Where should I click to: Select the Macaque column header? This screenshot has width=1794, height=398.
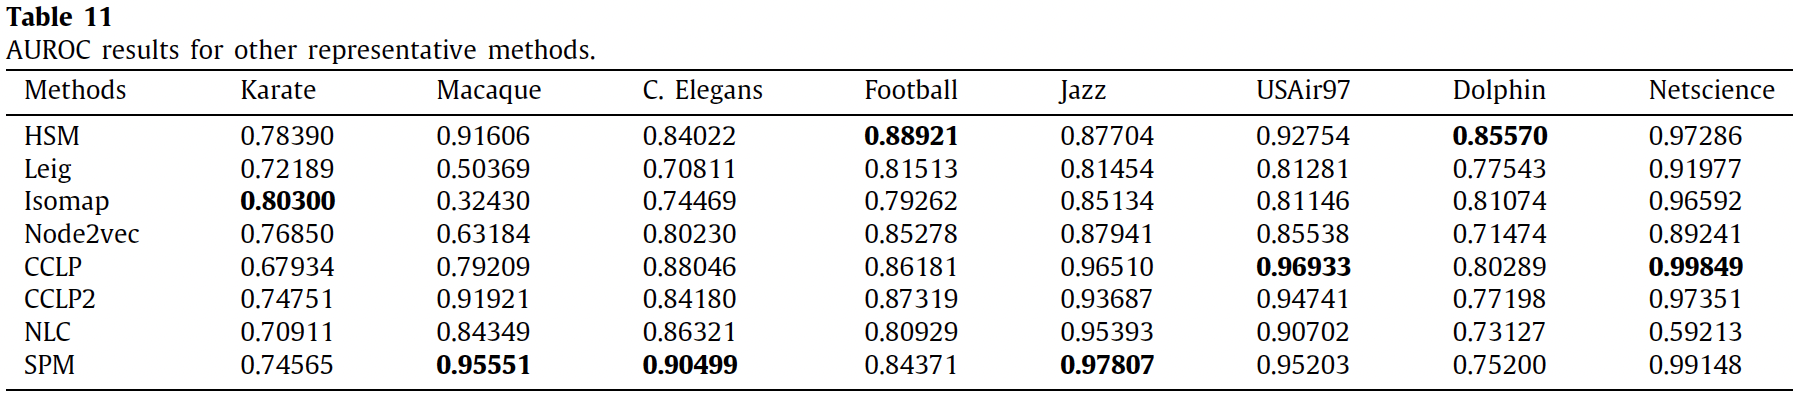[x=489, y=91]
